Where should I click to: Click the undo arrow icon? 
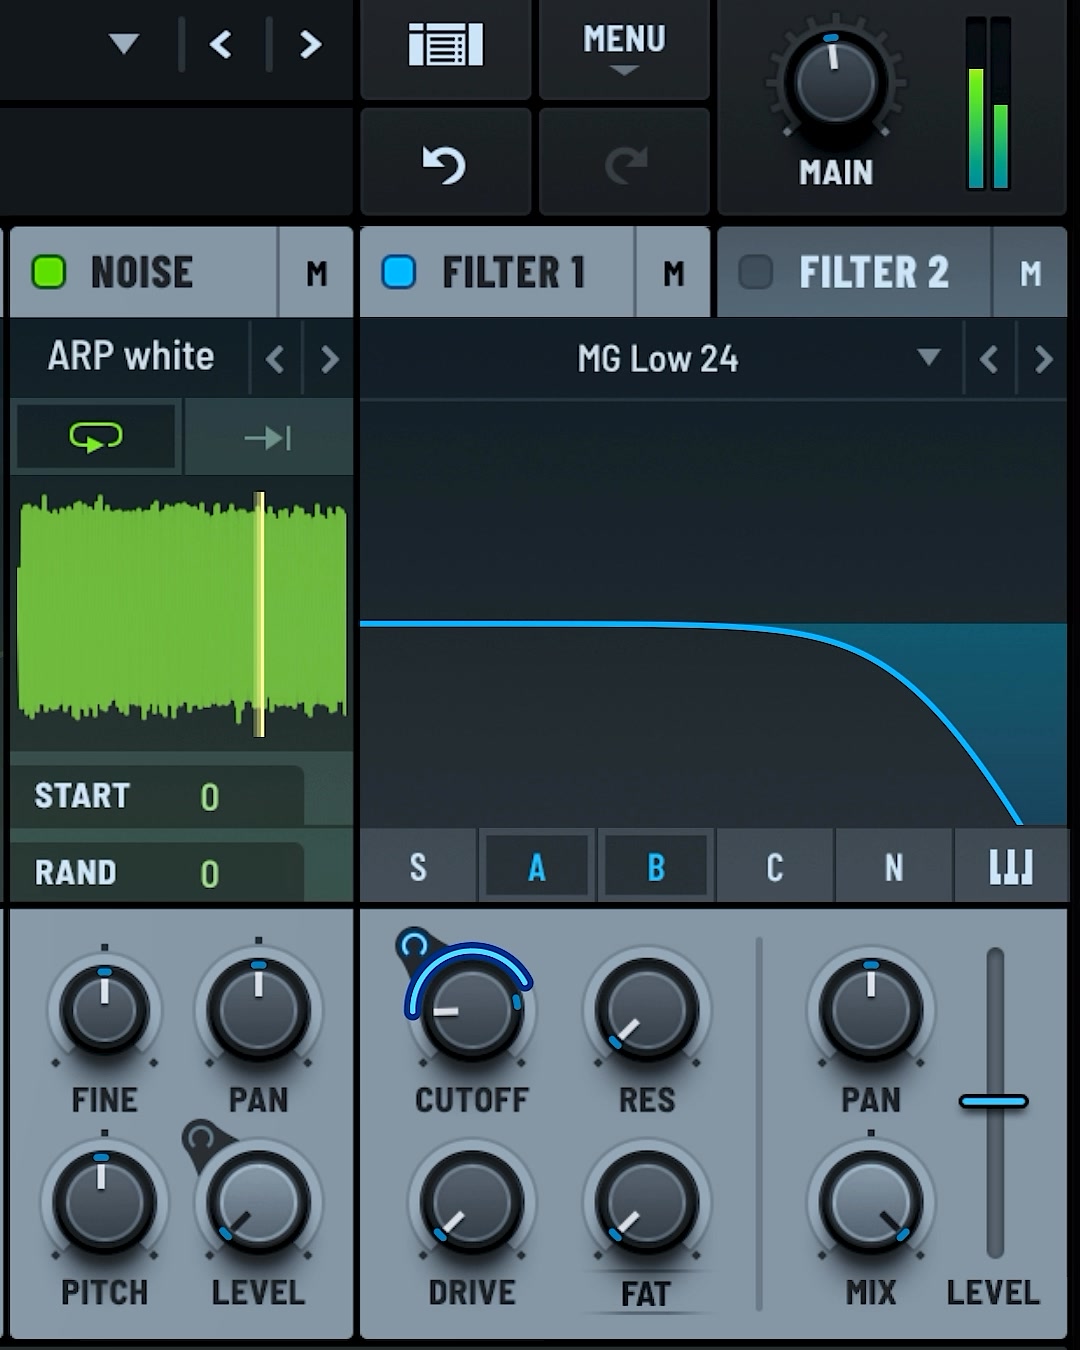(444, 165)
